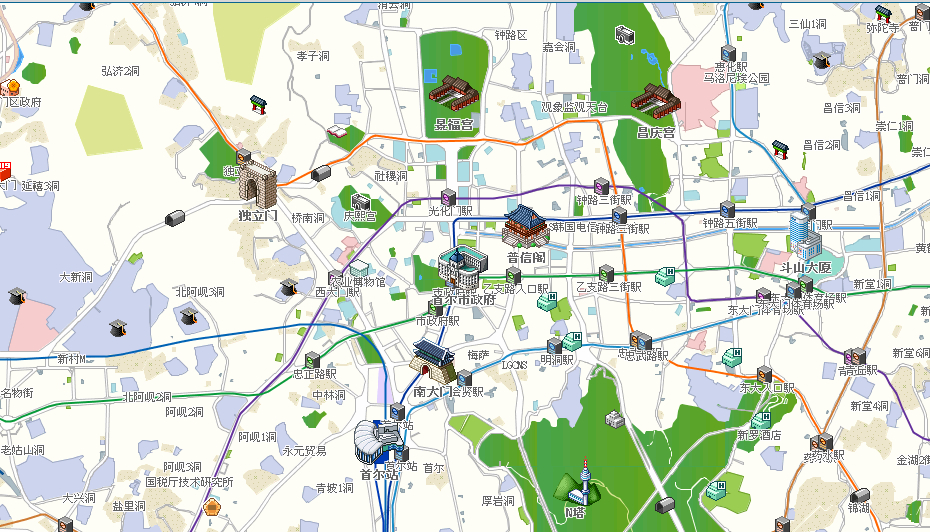Image resolution: width=930 pixels, height=532 pixels.
Task: Click the 景福宫 palace landmark icon
Action: click(x=454, y=93)
